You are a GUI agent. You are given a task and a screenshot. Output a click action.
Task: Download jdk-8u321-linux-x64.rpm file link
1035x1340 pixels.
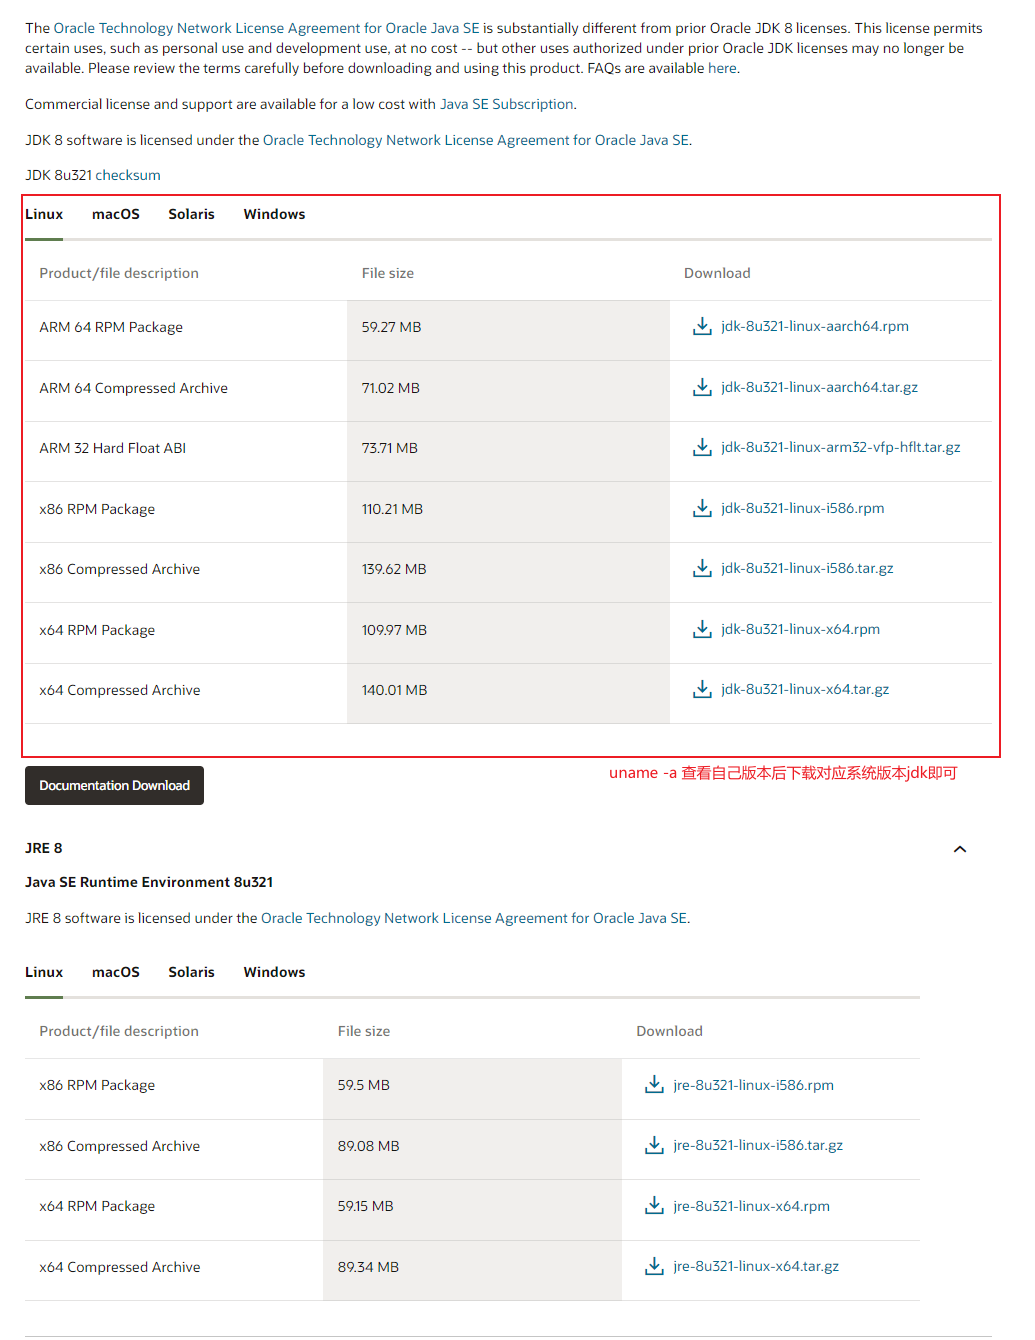coord(800,629)
